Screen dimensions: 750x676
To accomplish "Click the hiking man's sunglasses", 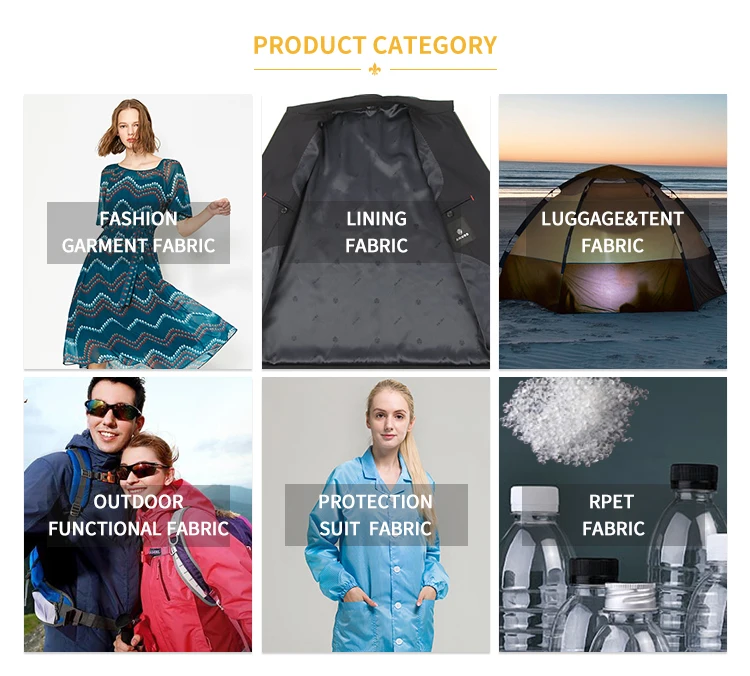I will (x=113, y=410).
